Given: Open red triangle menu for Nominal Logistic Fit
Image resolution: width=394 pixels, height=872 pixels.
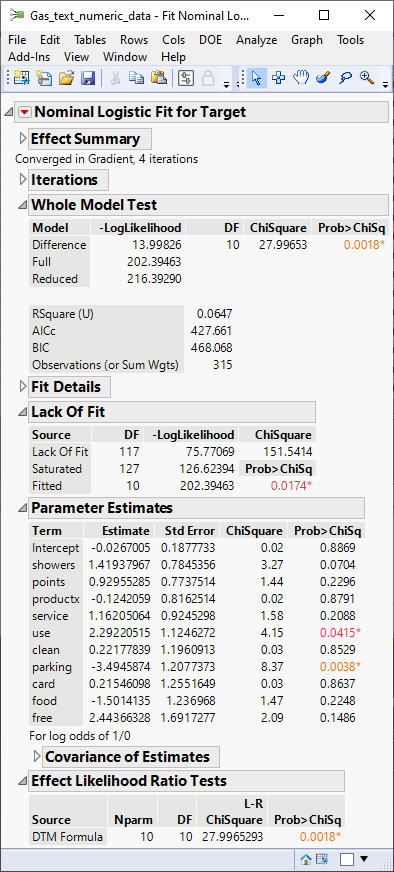Looking at the screenshot, I should click(x=25, y=112).
